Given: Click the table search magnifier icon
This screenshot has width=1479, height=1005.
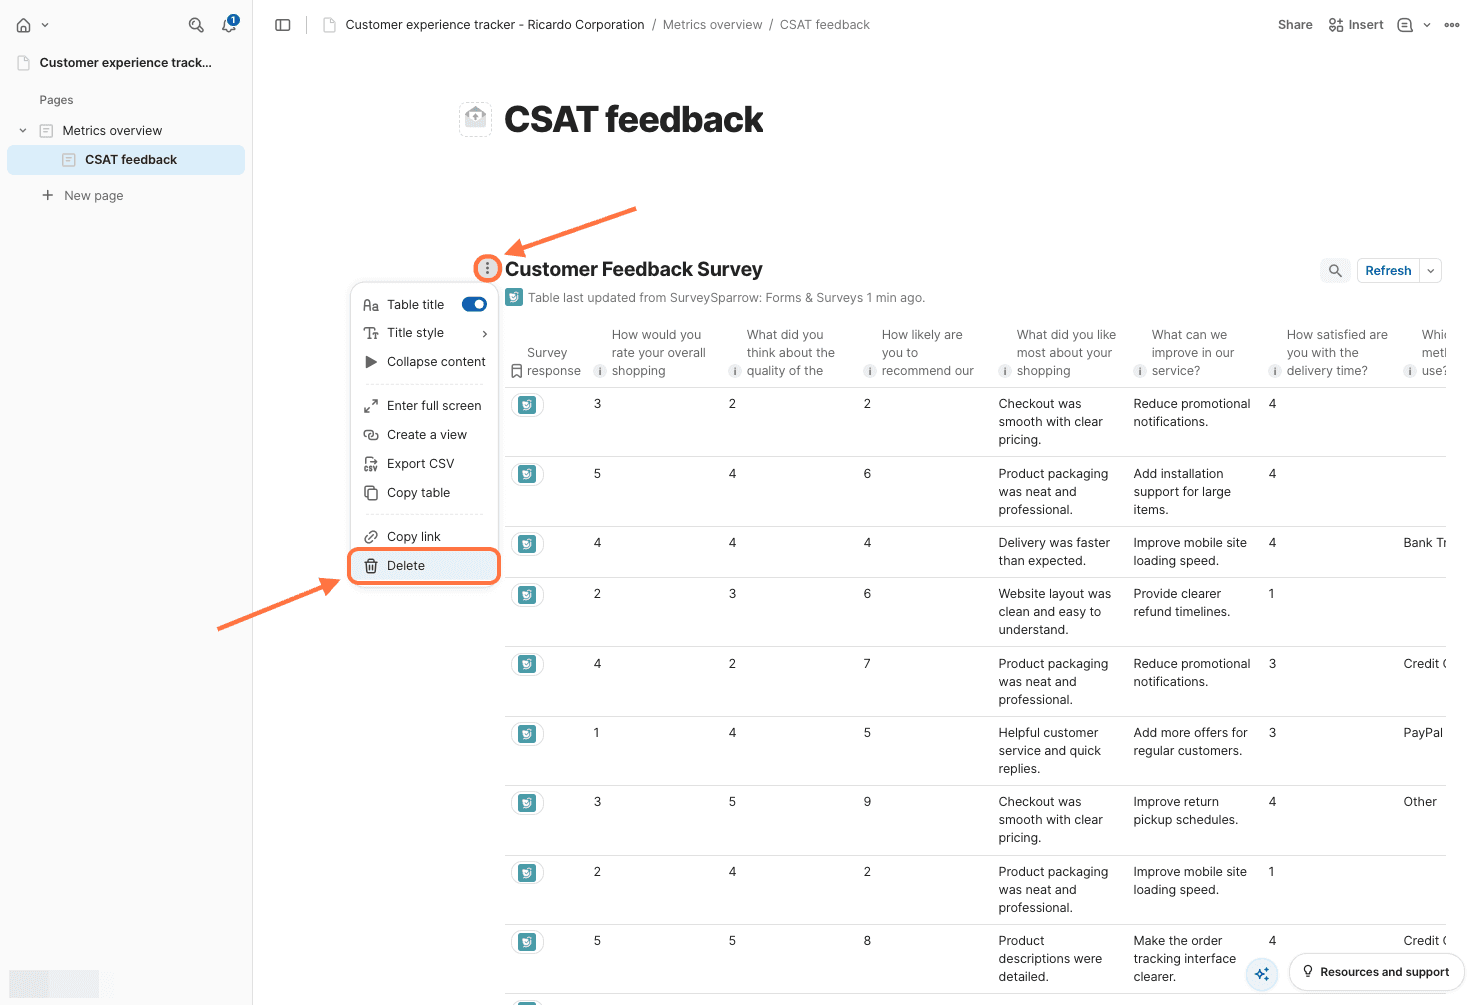Looking at the screenshot, I should 1335,271.
